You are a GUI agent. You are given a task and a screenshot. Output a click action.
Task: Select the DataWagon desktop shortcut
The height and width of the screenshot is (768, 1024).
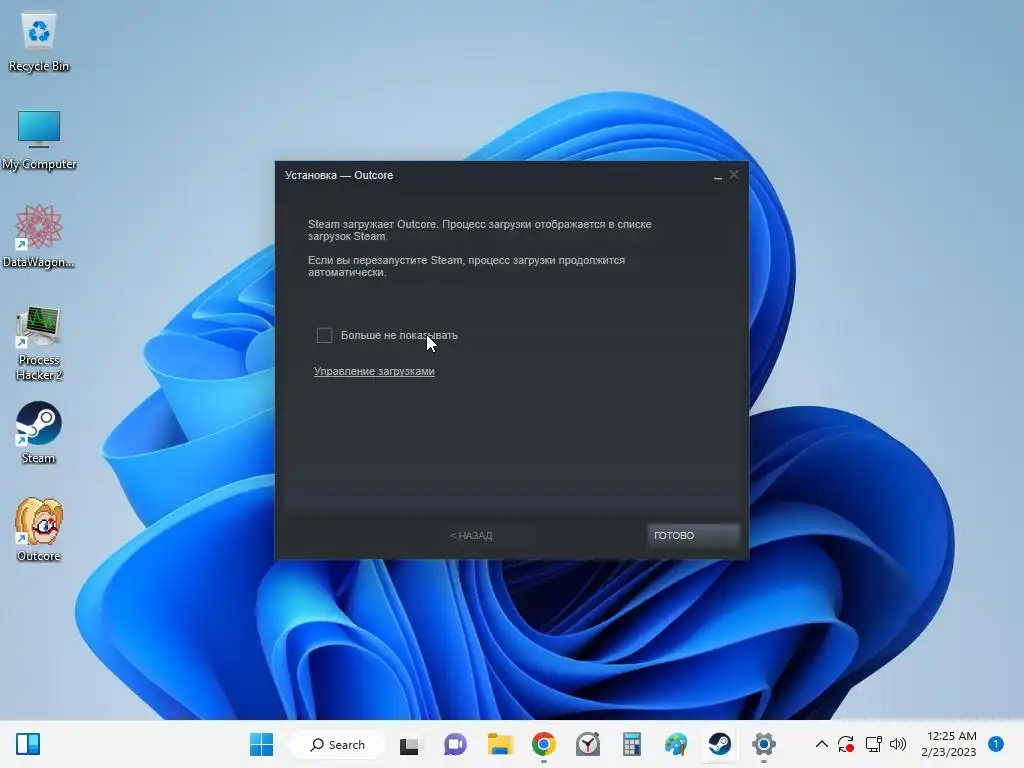(x=39, y=237)
